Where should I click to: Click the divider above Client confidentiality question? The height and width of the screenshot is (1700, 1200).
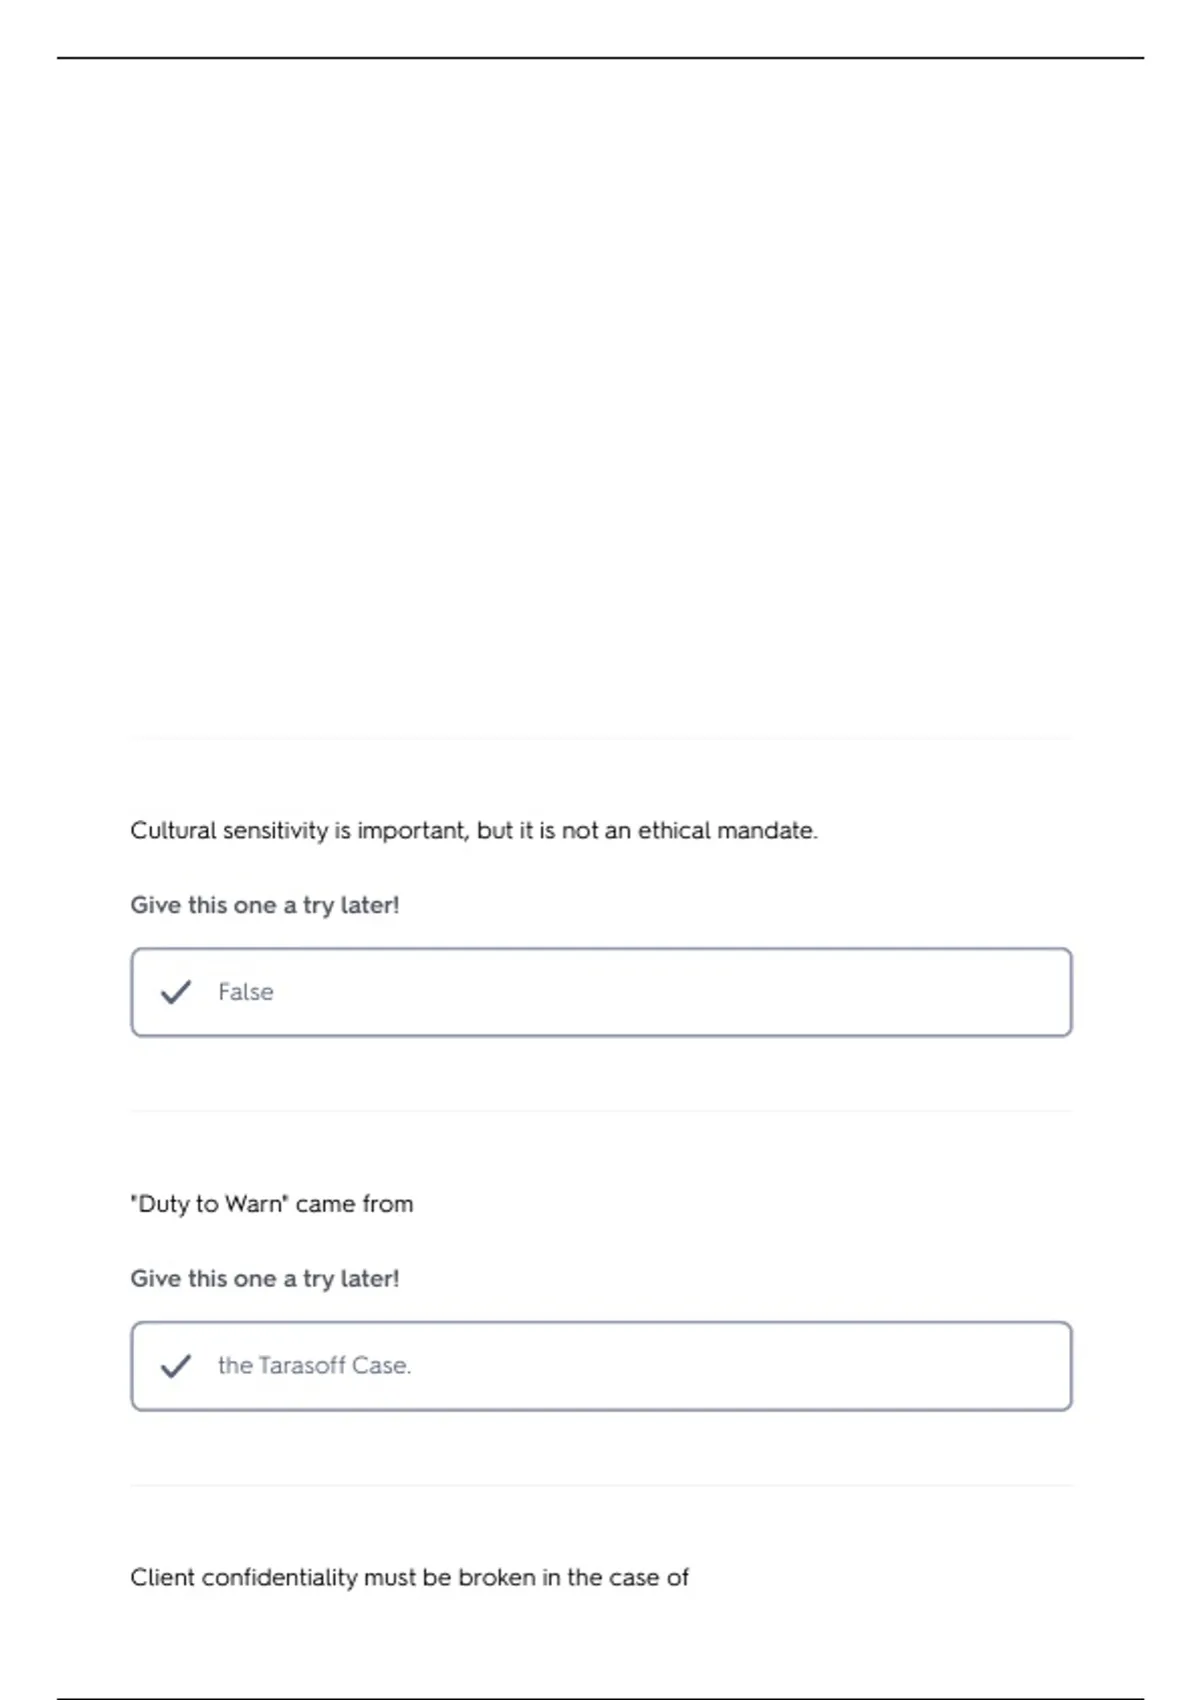click(x=601, y=1485)
